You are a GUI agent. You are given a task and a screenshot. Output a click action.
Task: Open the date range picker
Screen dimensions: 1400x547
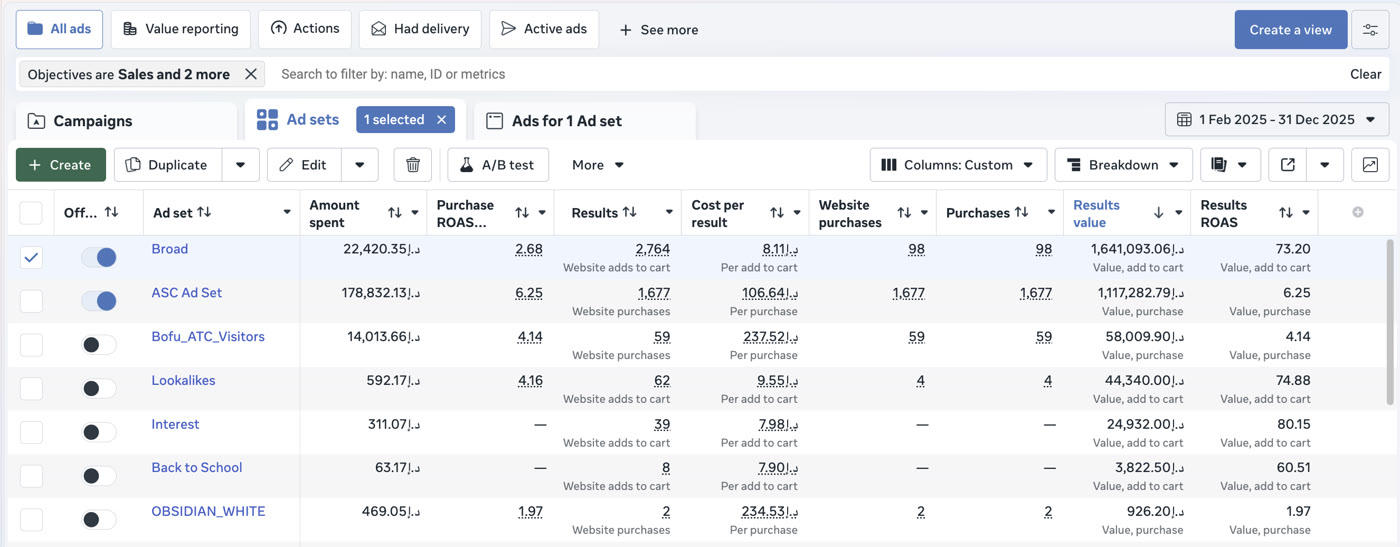[1277, 119]
